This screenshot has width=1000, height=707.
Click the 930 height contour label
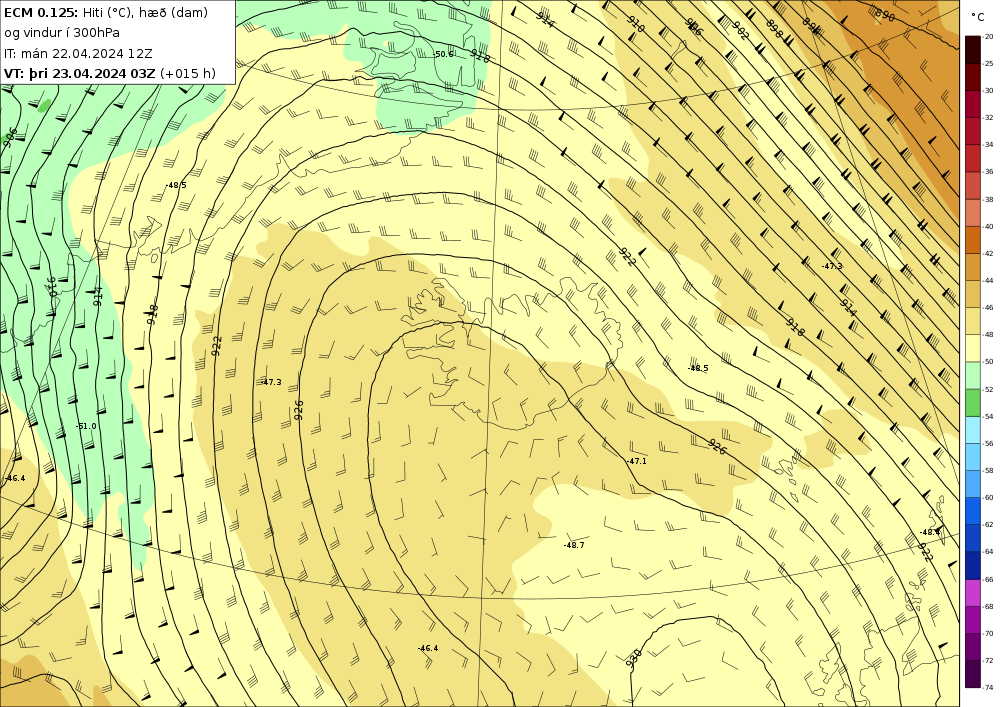click(633, 659)
